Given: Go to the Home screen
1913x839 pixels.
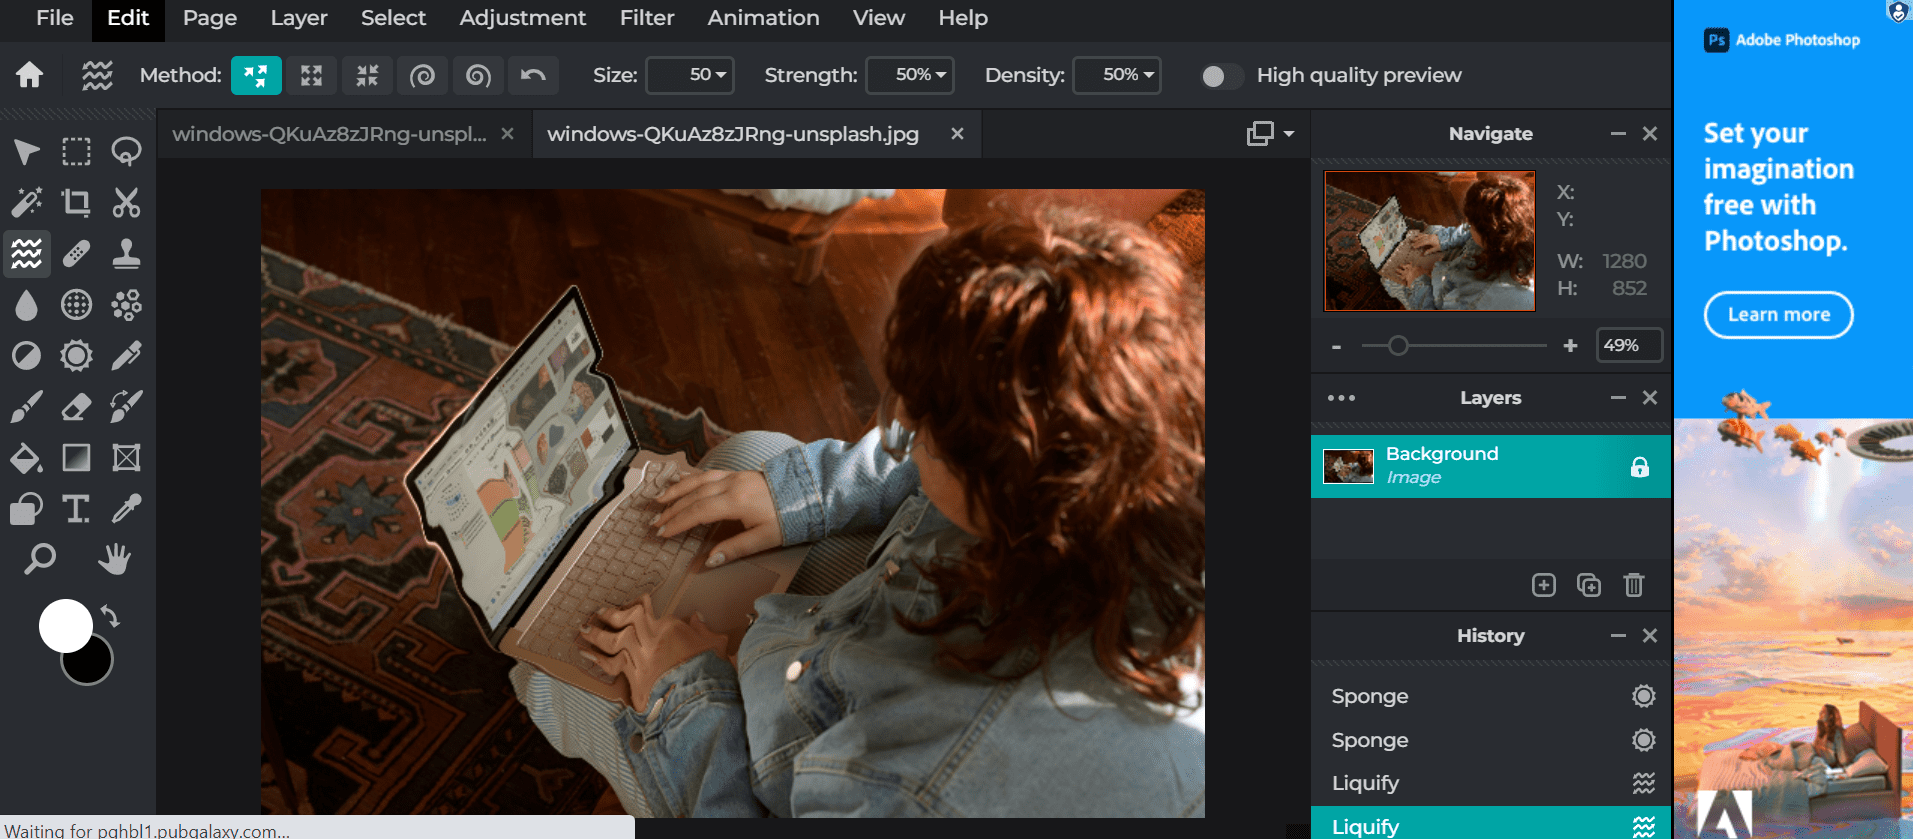Looking at the screenshot, I should coord(30,75).
